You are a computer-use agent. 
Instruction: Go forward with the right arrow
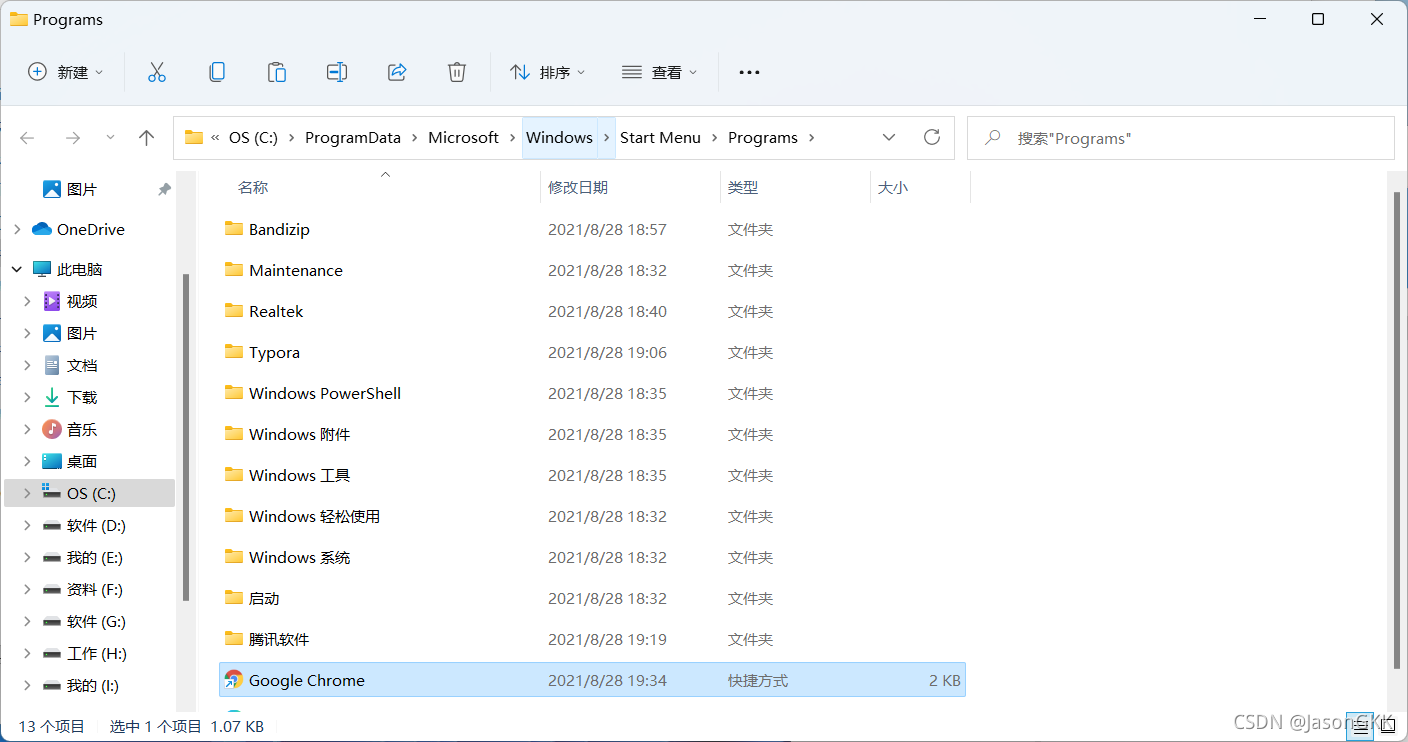tap(72, 138)
